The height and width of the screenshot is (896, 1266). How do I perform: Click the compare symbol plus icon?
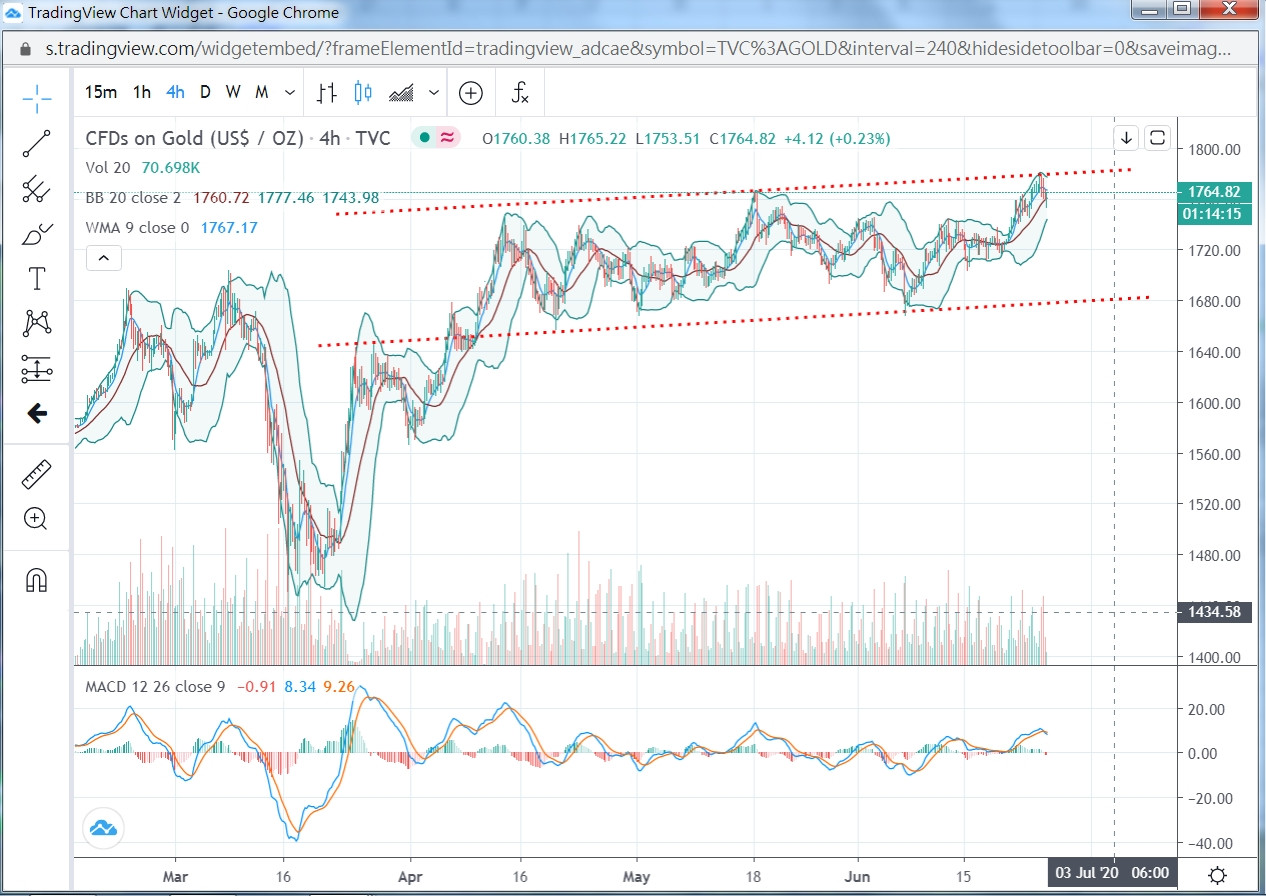[471, 93]
